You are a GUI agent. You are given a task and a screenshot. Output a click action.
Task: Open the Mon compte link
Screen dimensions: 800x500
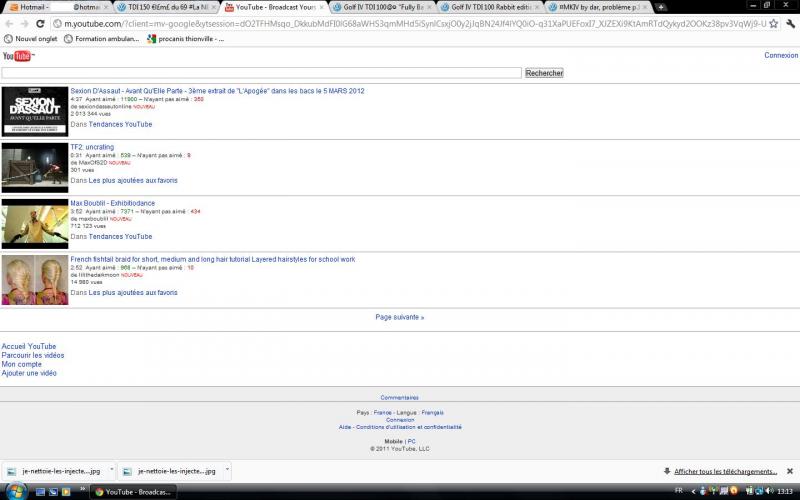(x=21, y=364)
